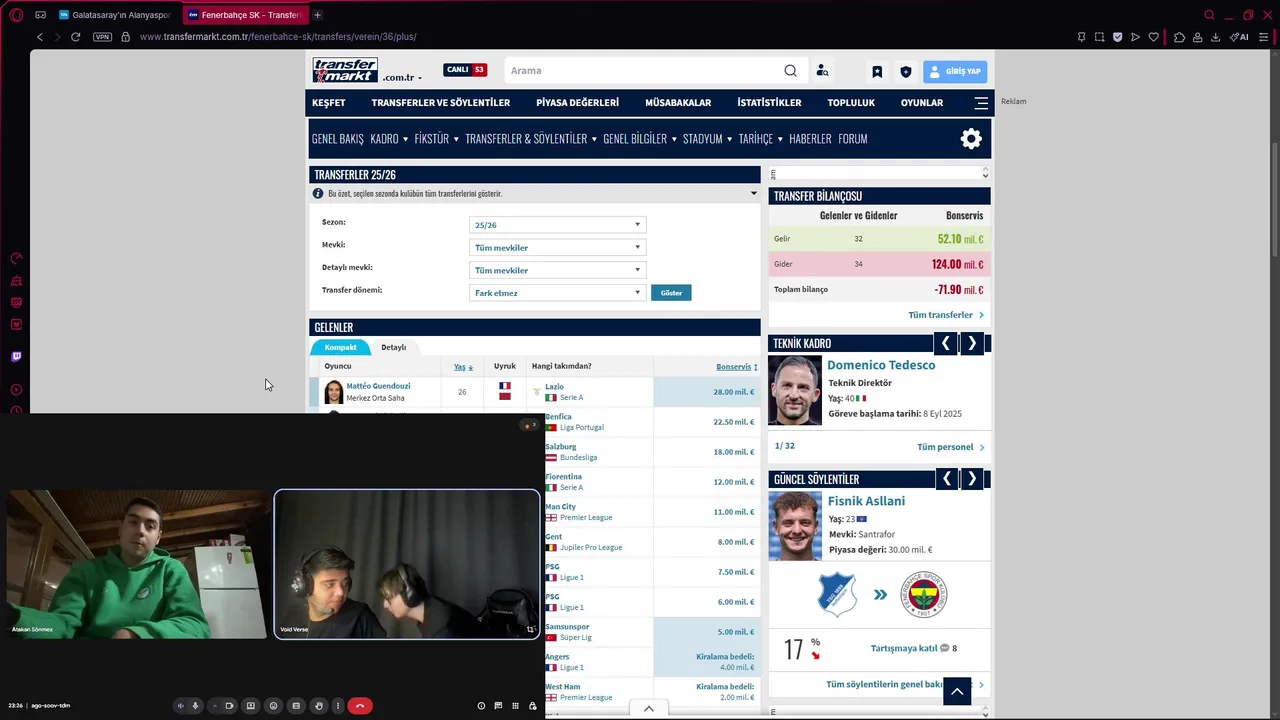
Task: Reload the current page
Action: [75, 37]
